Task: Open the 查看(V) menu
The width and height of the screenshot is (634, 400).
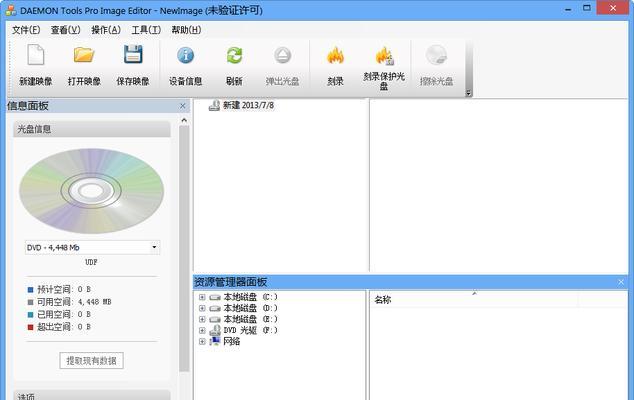Action: click(x=66, y=30)
